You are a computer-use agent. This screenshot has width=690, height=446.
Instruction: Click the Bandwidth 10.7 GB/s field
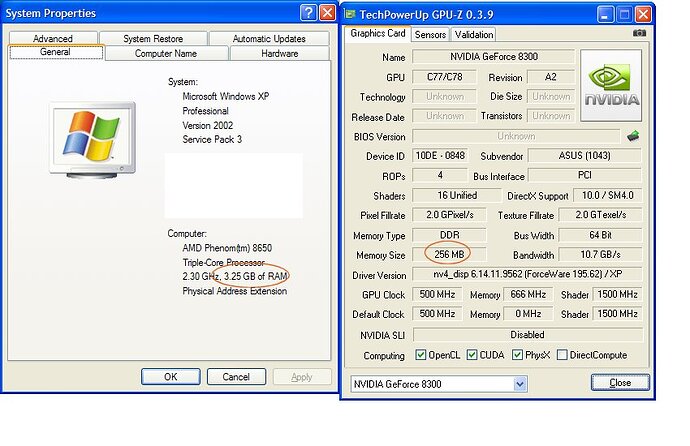(x=600, y=254)
